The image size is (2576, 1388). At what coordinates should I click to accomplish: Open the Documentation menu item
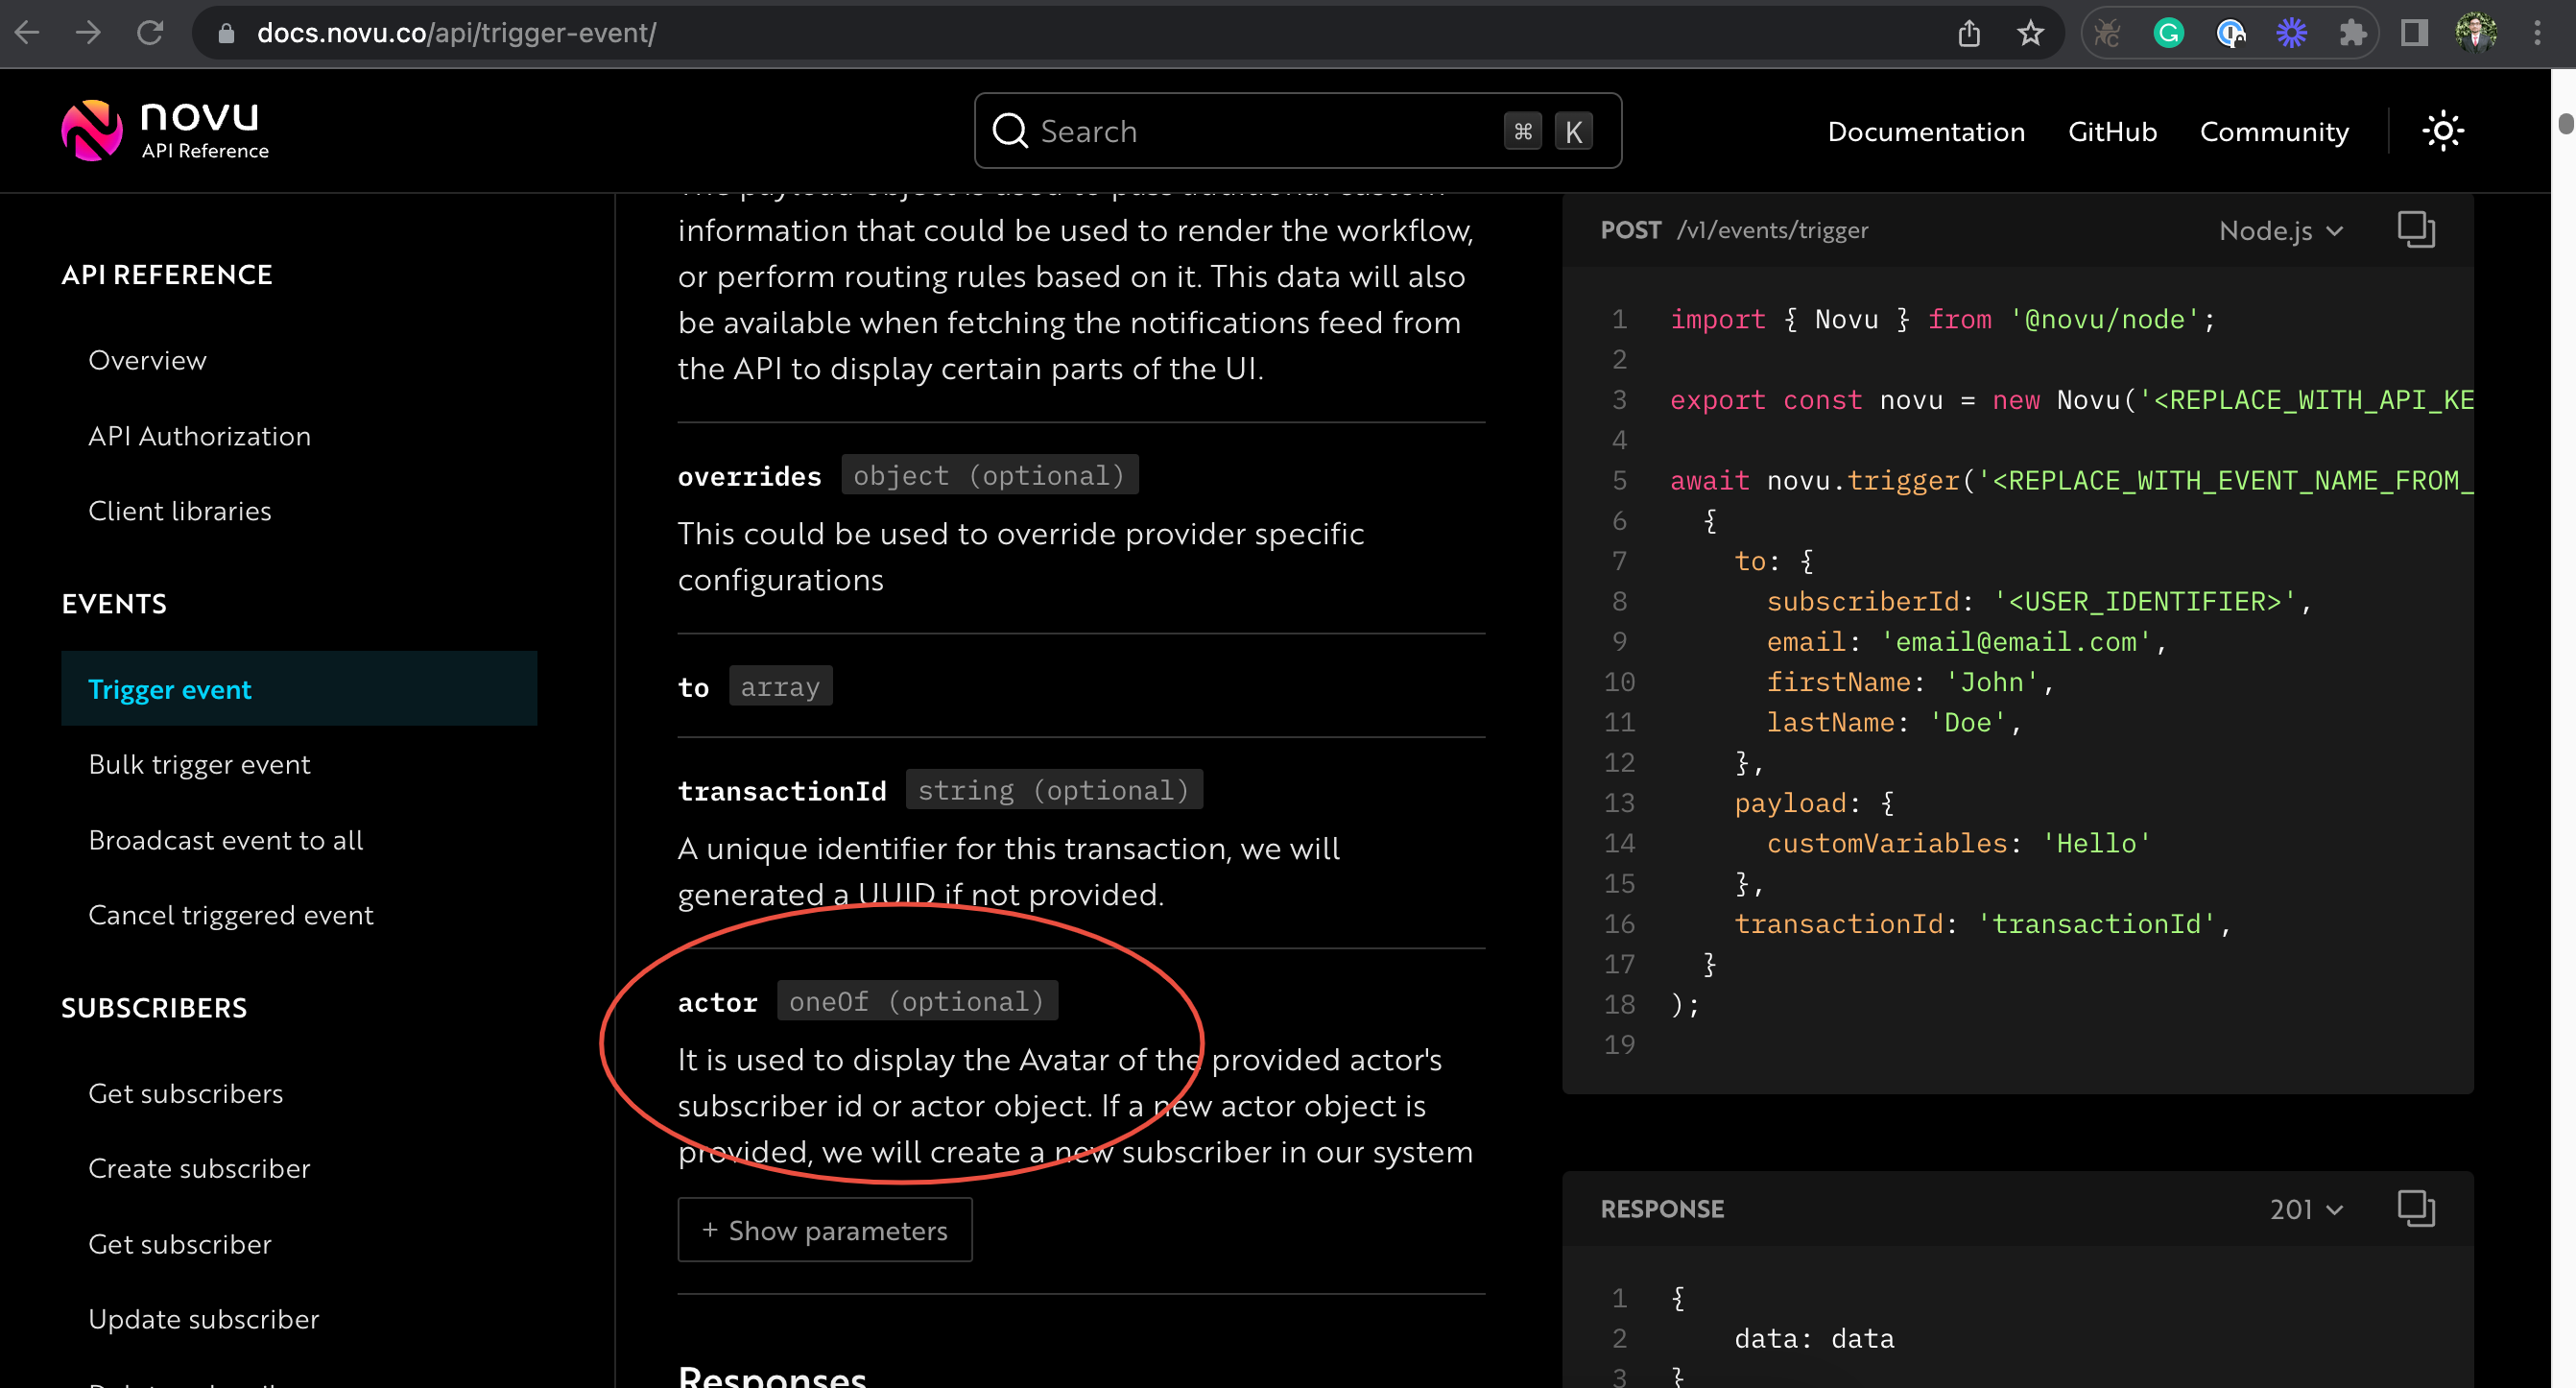(x=1926, y=131)
